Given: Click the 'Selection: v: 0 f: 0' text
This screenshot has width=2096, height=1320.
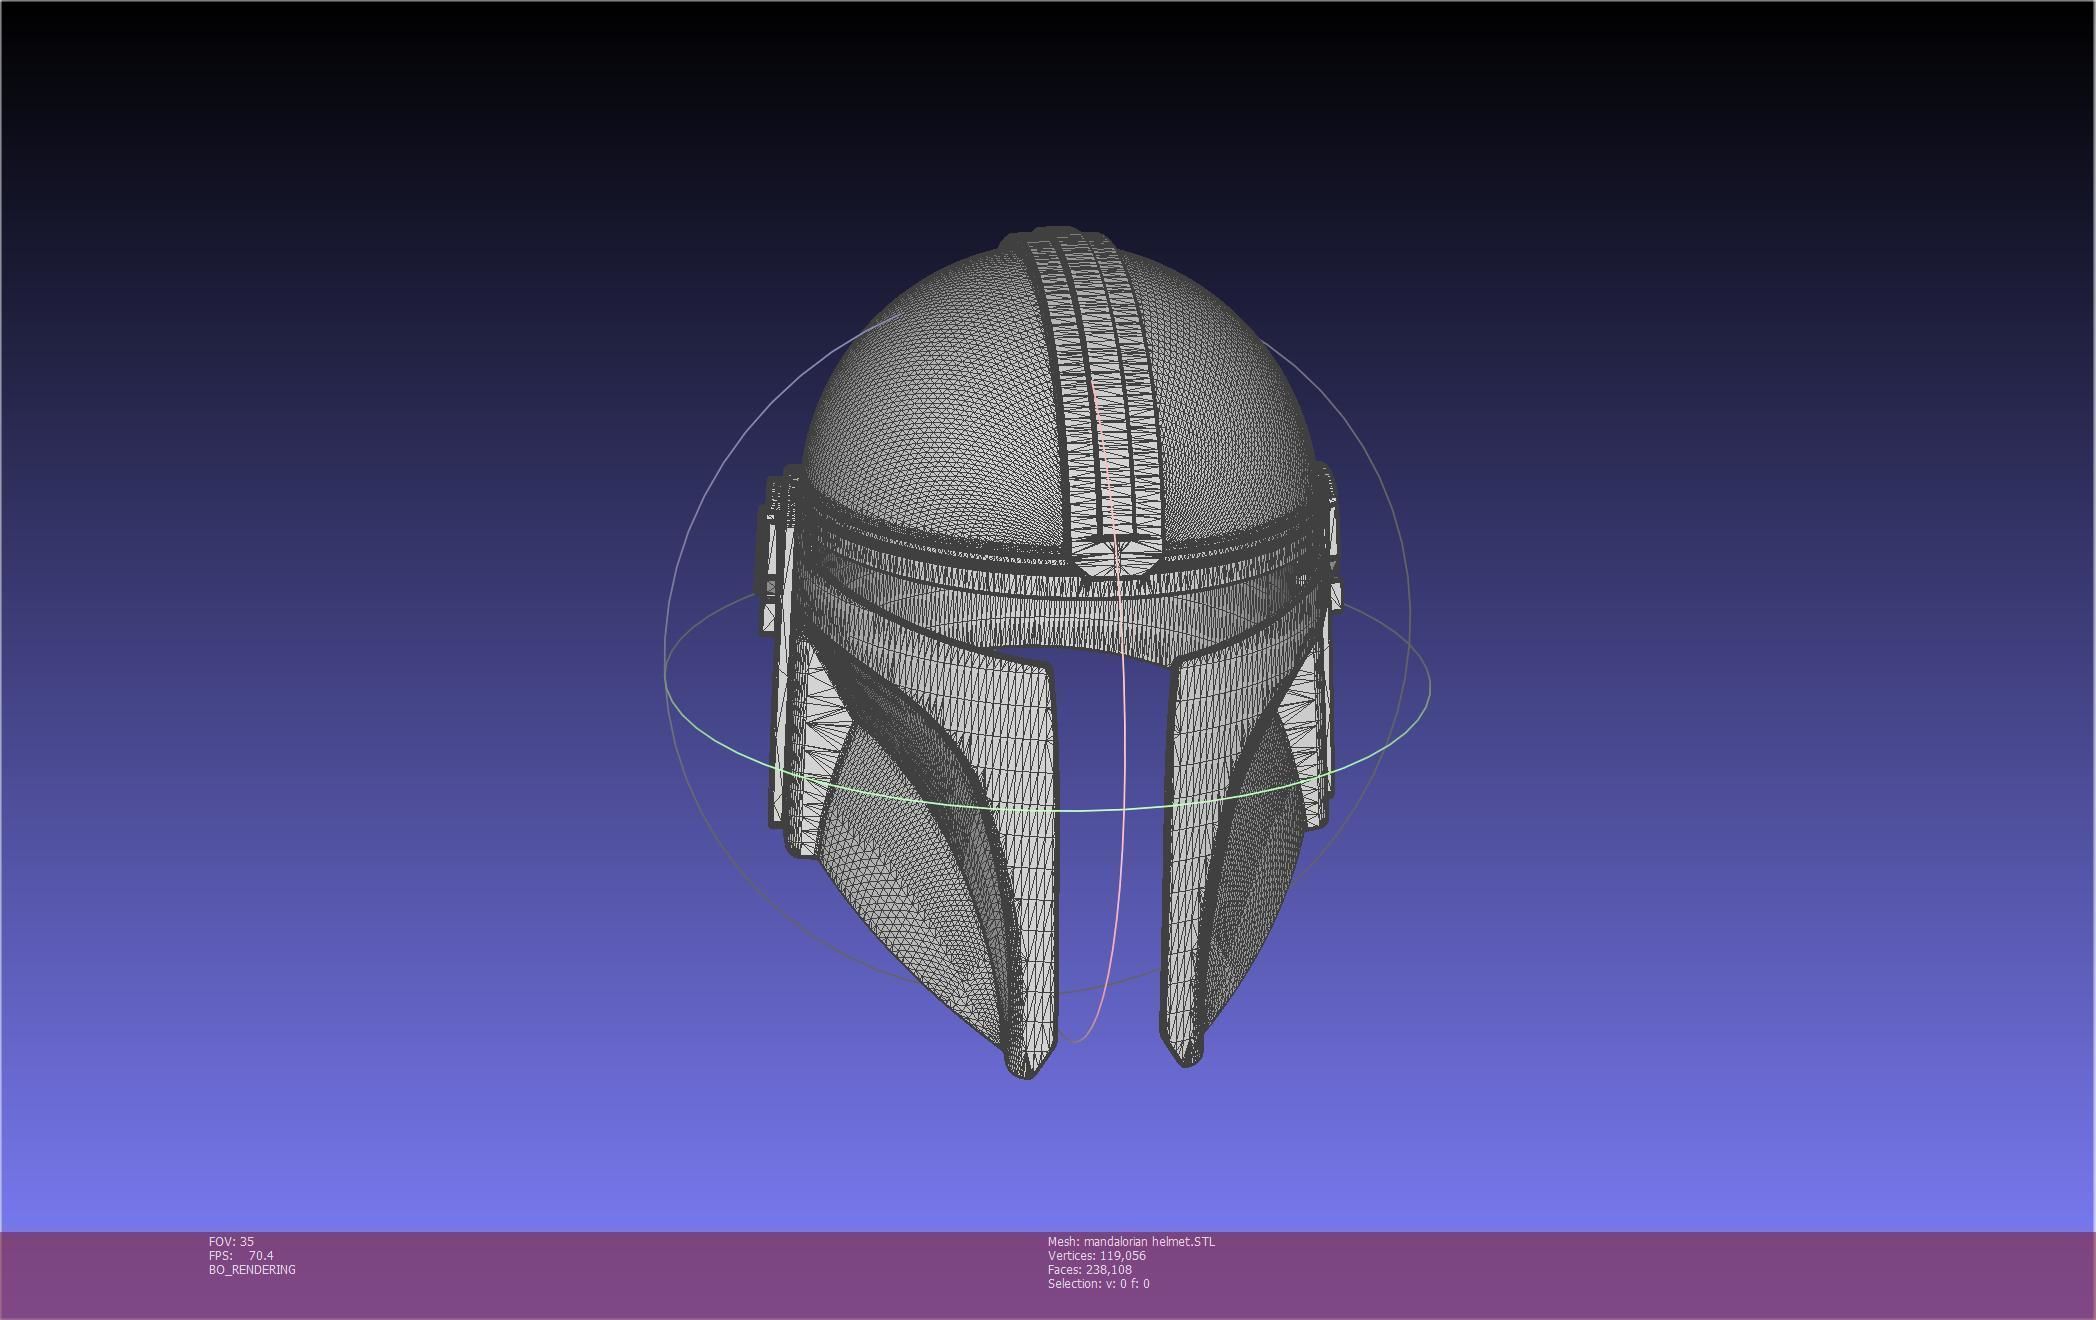Looking at the screenshot, I should 1099,1283.
